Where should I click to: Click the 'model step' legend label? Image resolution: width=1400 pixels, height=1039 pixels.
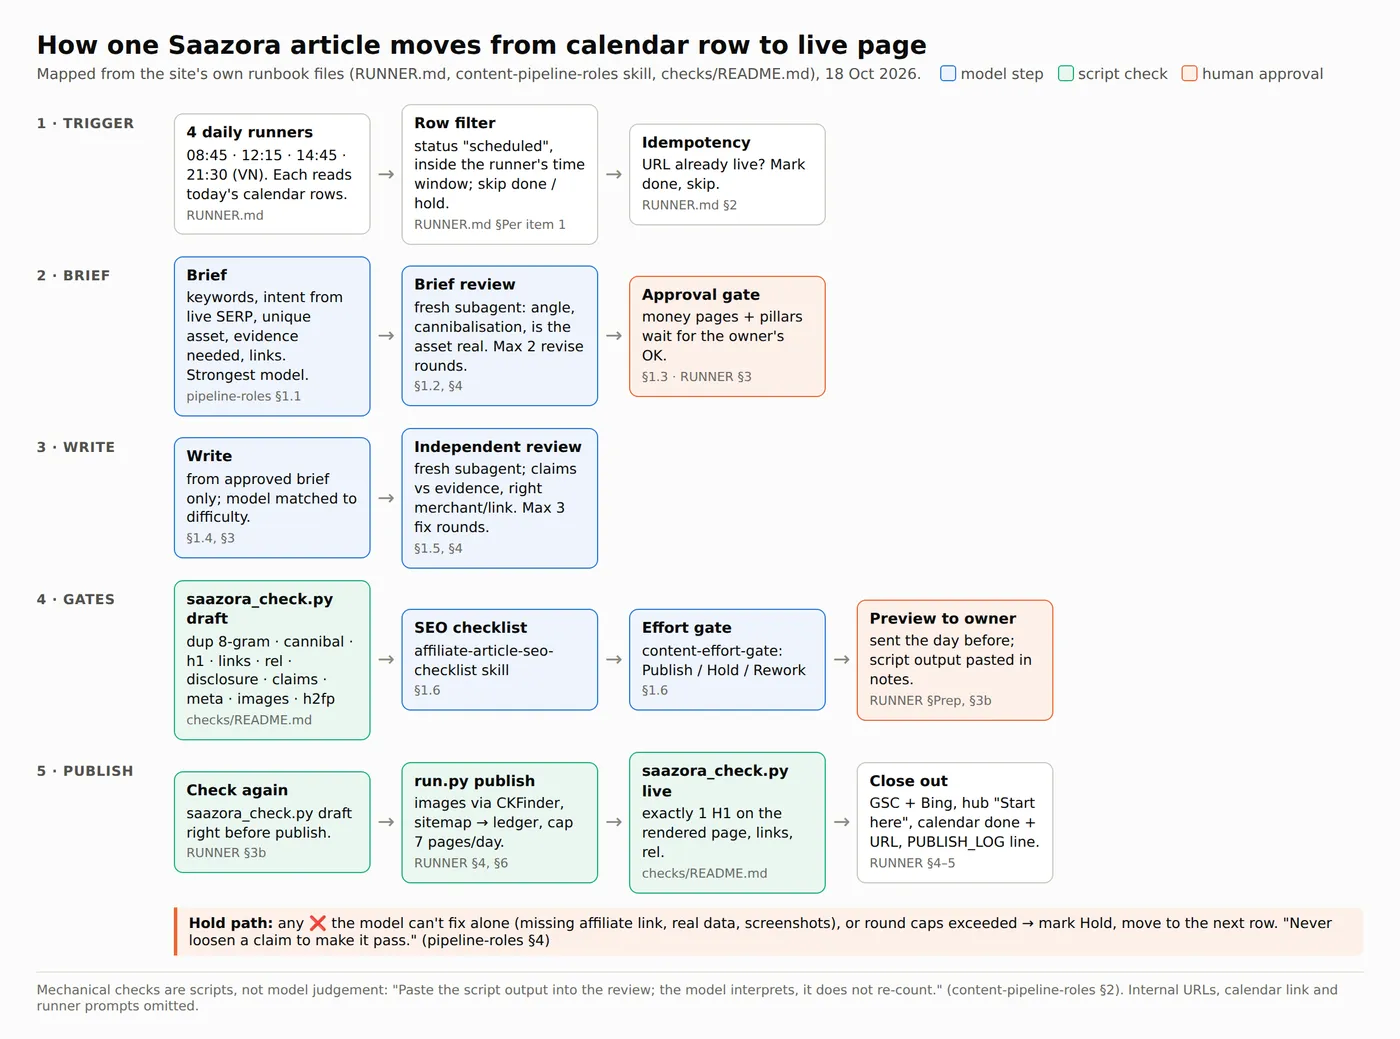pos(1002,74)
